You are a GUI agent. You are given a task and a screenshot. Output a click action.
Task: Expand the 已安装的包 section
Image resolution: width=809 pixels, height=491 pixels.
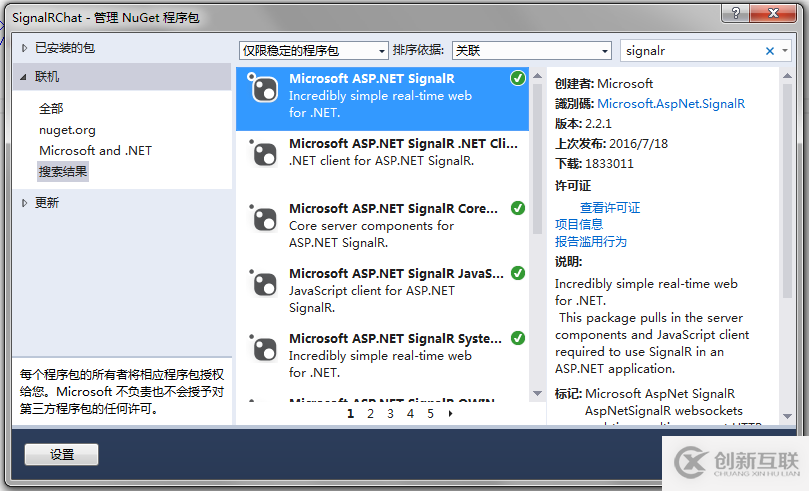point(24,48)
